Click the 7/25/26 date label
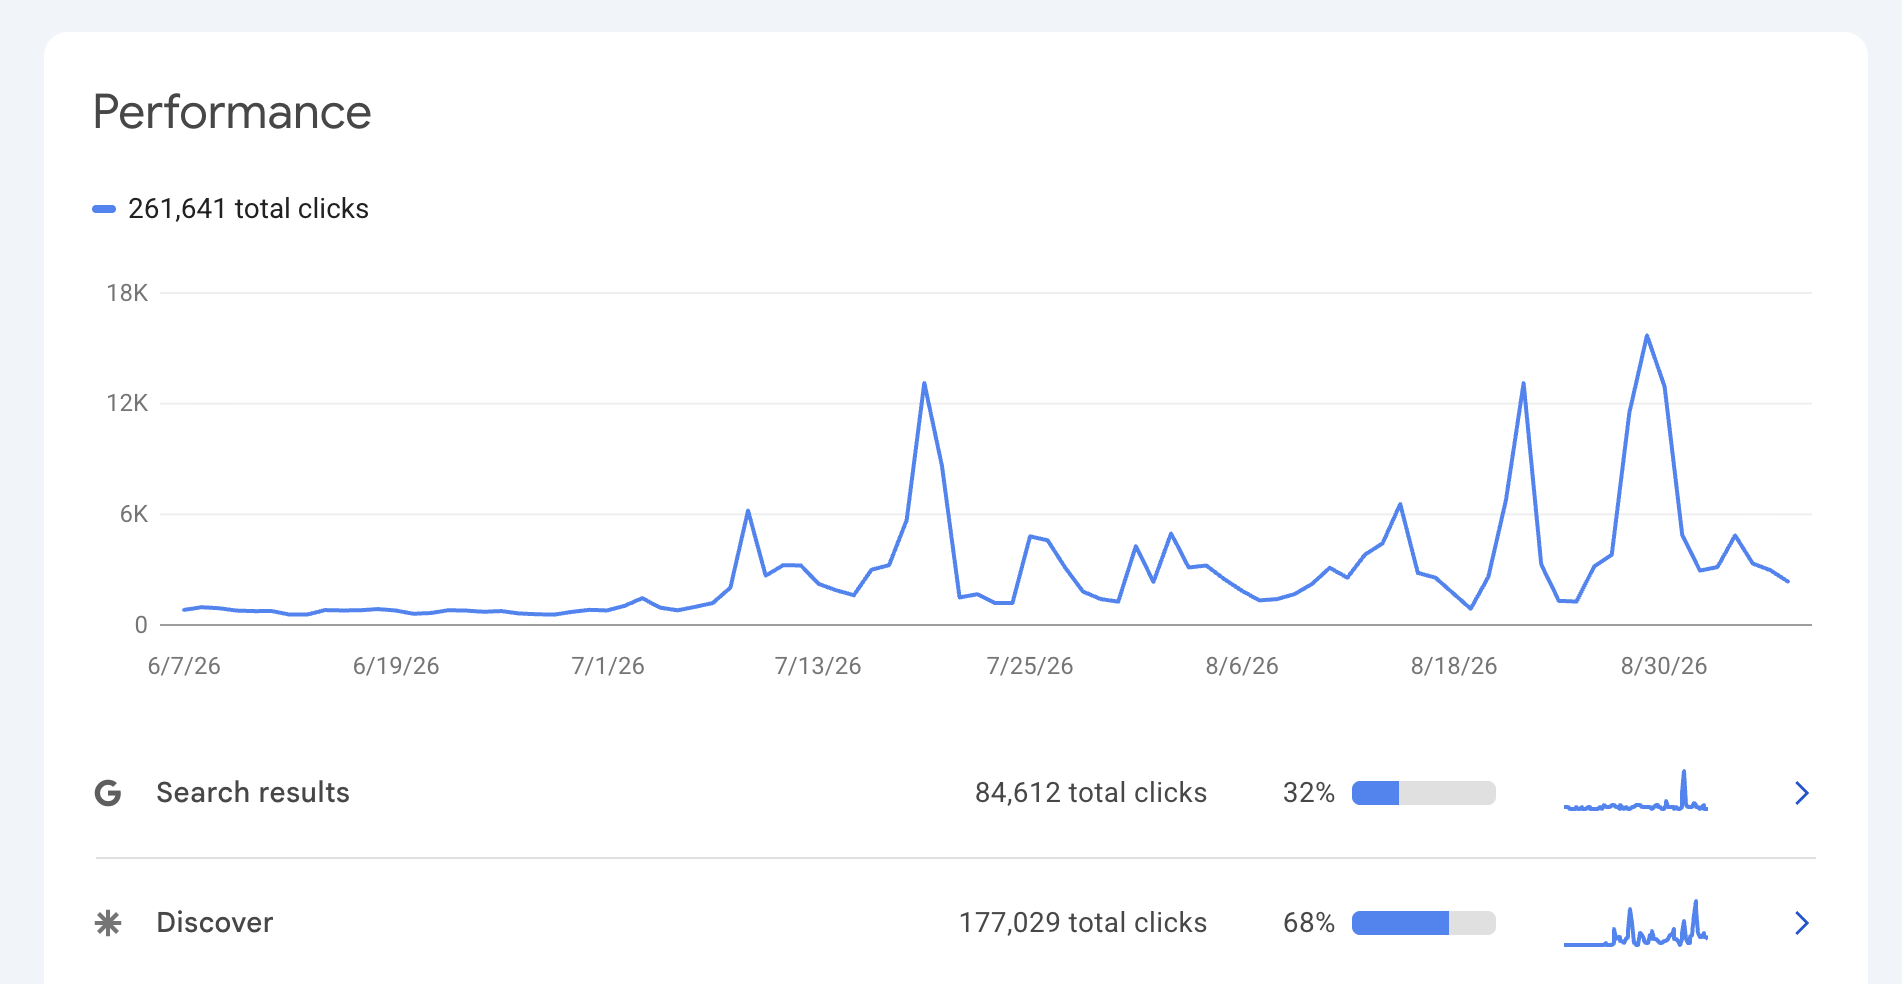The height and width of the screenshot is (984, 1902). pos(1030,666)
